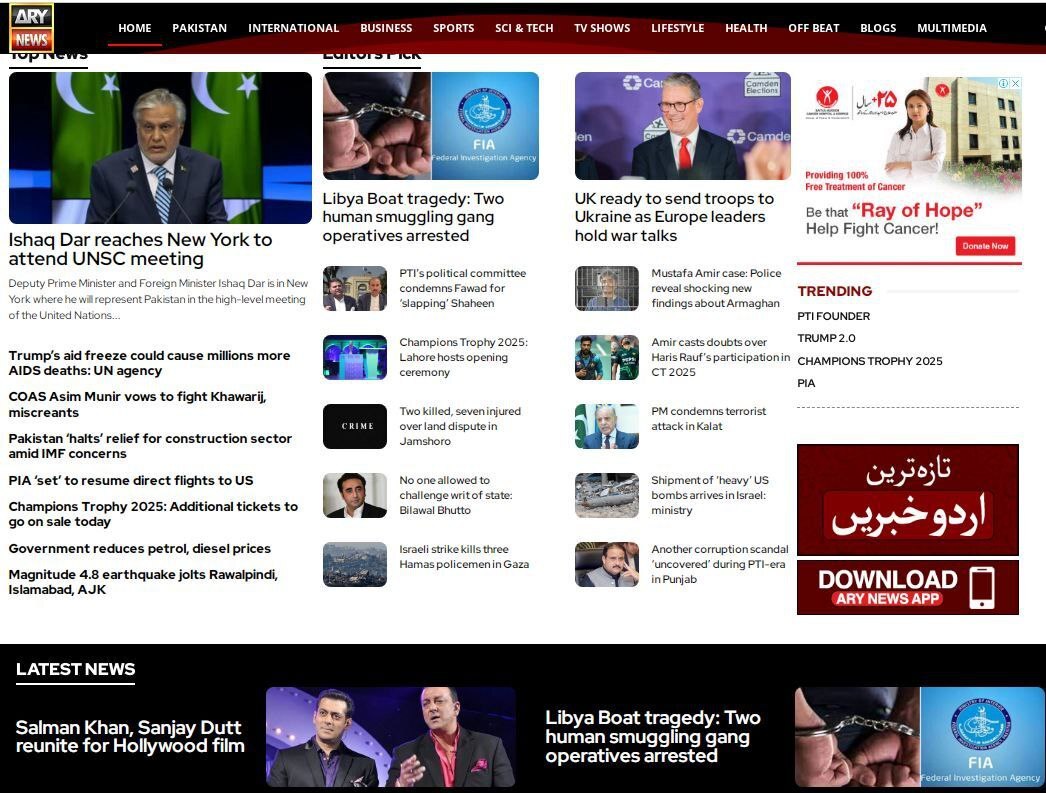
Task: Open PM Kalat attack thumbnail
Action: 607,426
